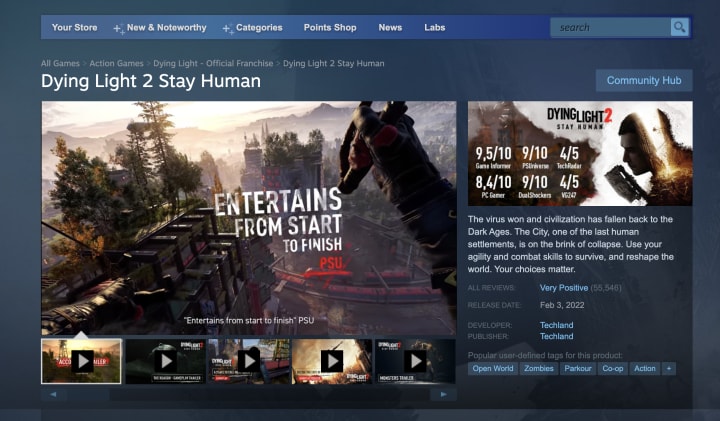Open the Action Games breadcrumb
This screenshot has height=421, width=720.
coord(116,63)
